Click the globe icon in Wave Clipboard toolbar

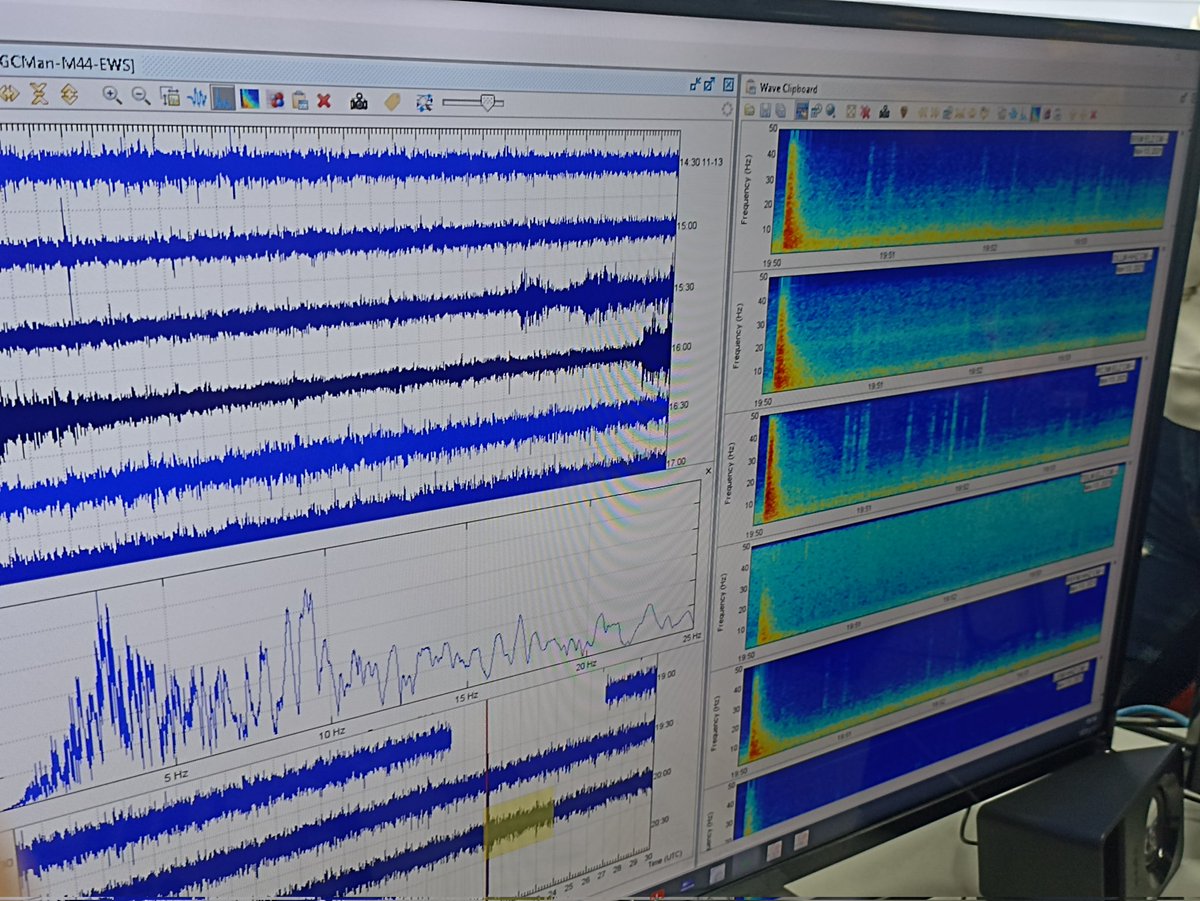click(830, 111)
